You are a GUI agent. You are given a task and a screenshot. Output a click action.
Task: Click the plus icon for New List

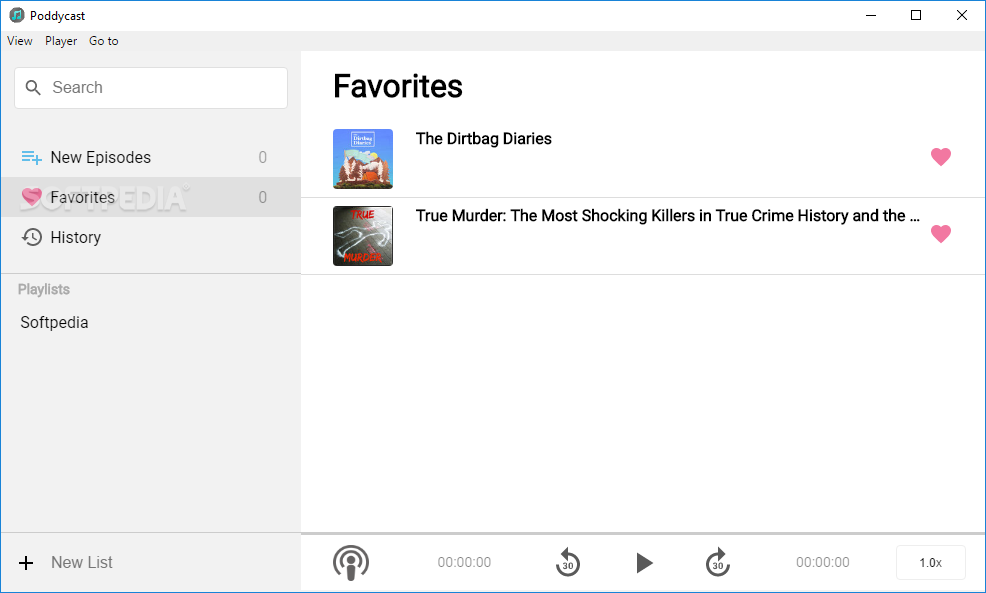point(26,563)
